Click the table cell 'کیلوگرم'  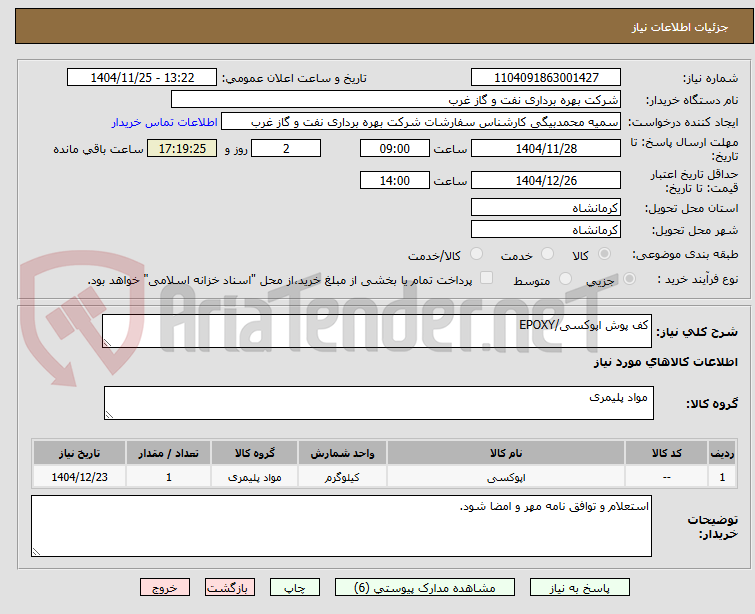tap(342, 477)
